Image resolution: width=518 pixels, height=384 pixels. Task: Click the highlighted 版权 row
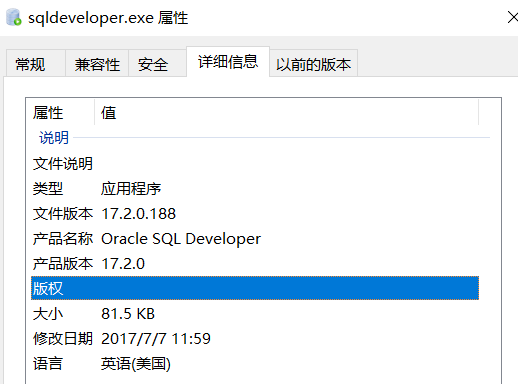pyautogui.click(x=255, y=288)
